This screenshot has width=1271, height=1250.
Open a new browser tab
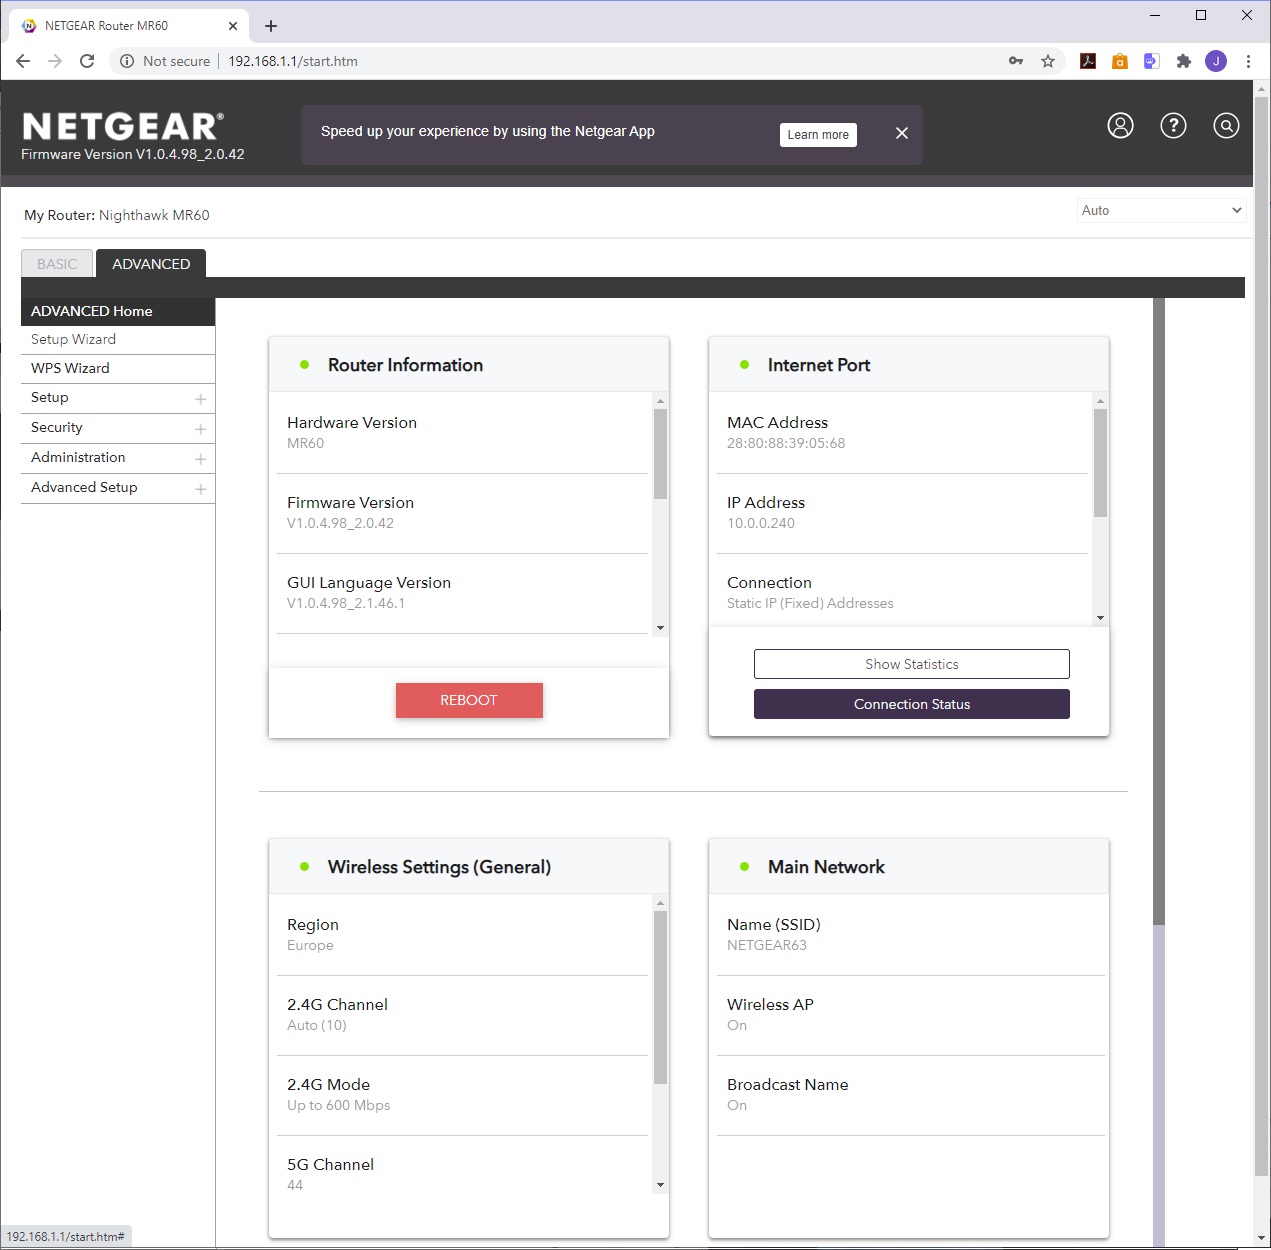point(271,26)
